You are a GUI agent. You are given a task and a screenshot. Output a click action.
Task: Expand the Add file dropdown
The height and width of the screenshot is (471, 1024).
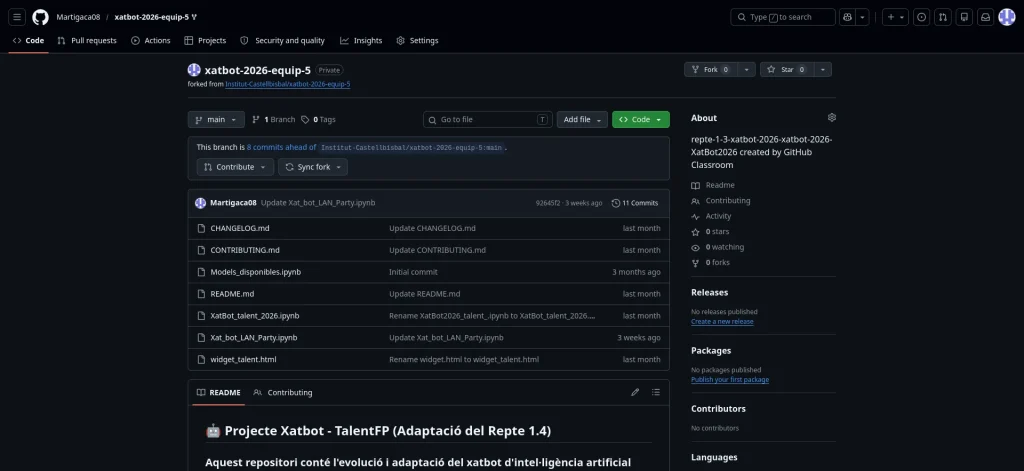pos(582,120)
